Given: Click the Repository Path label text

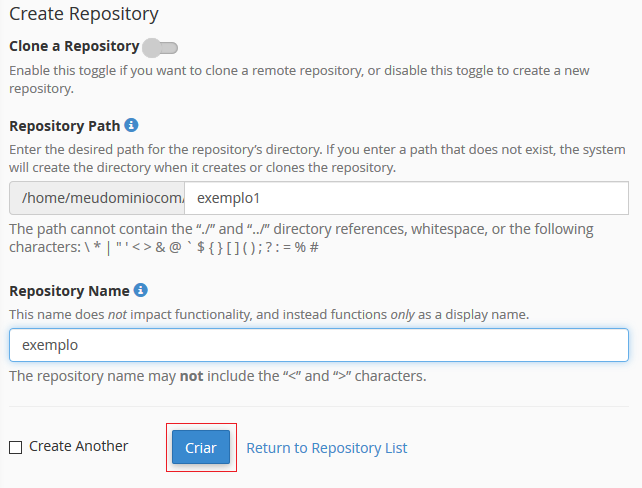Looking at the screenshot, I should pos(64,126).
